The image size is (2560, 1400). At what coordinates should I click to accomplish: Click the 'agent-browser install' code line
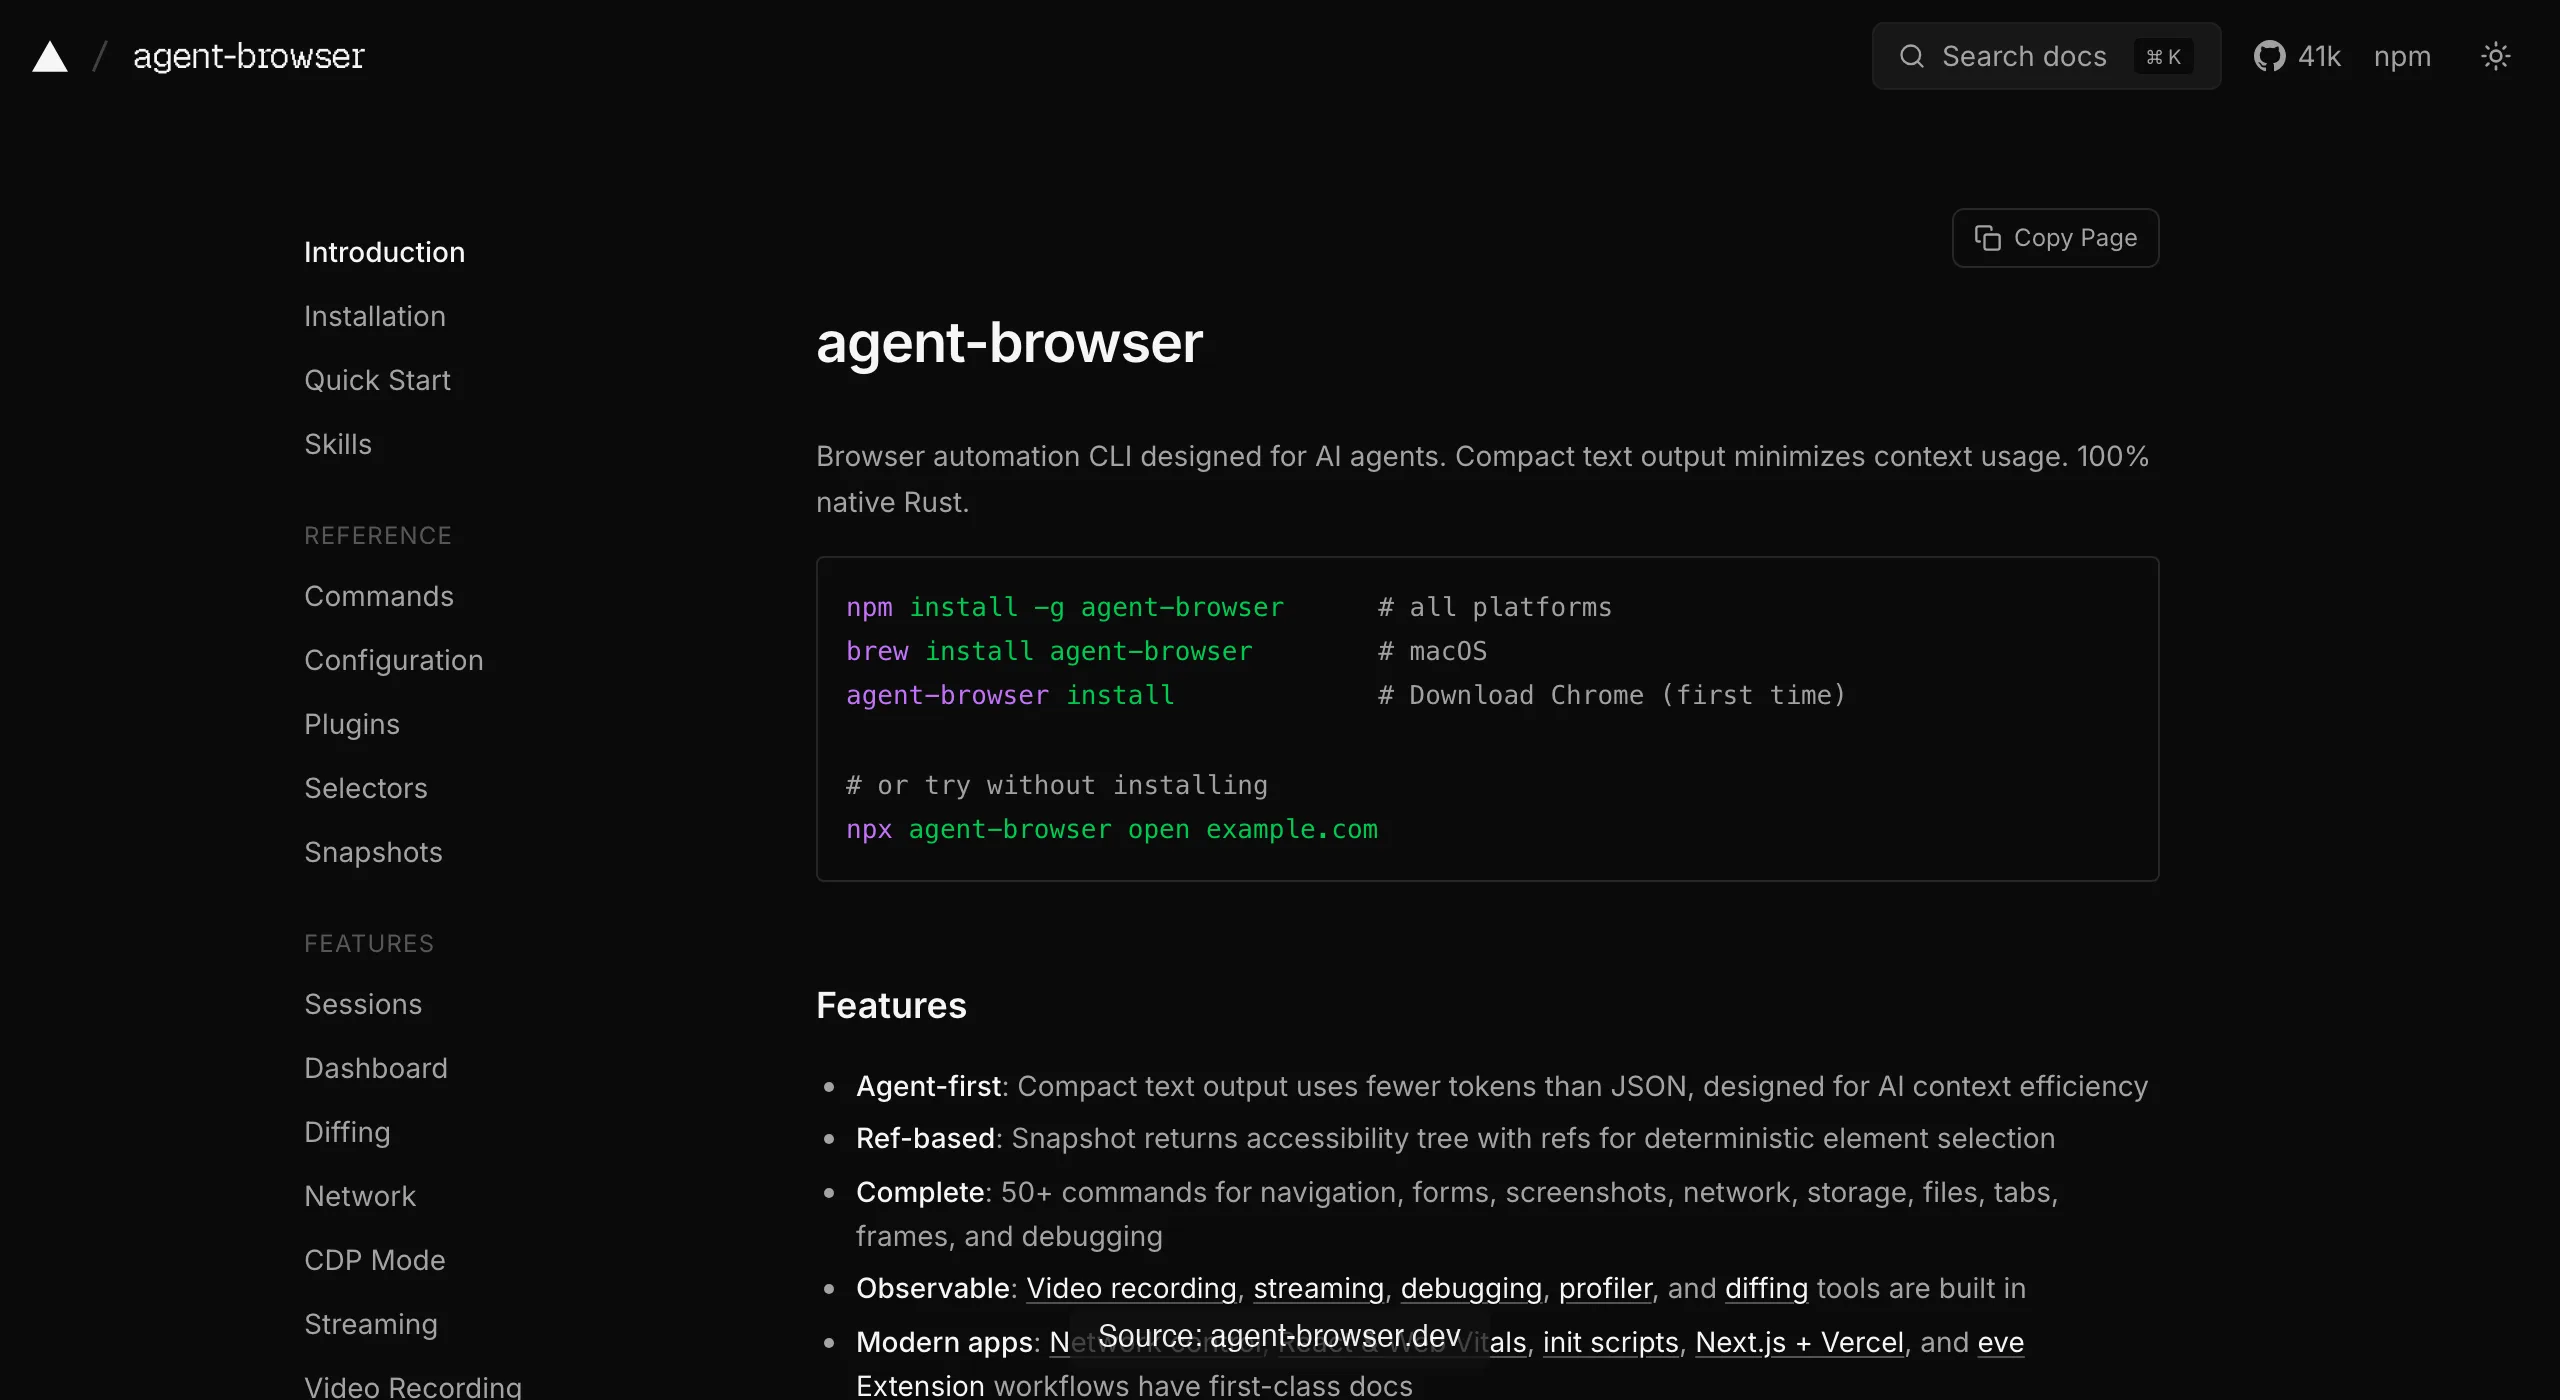click(1010, 695)
